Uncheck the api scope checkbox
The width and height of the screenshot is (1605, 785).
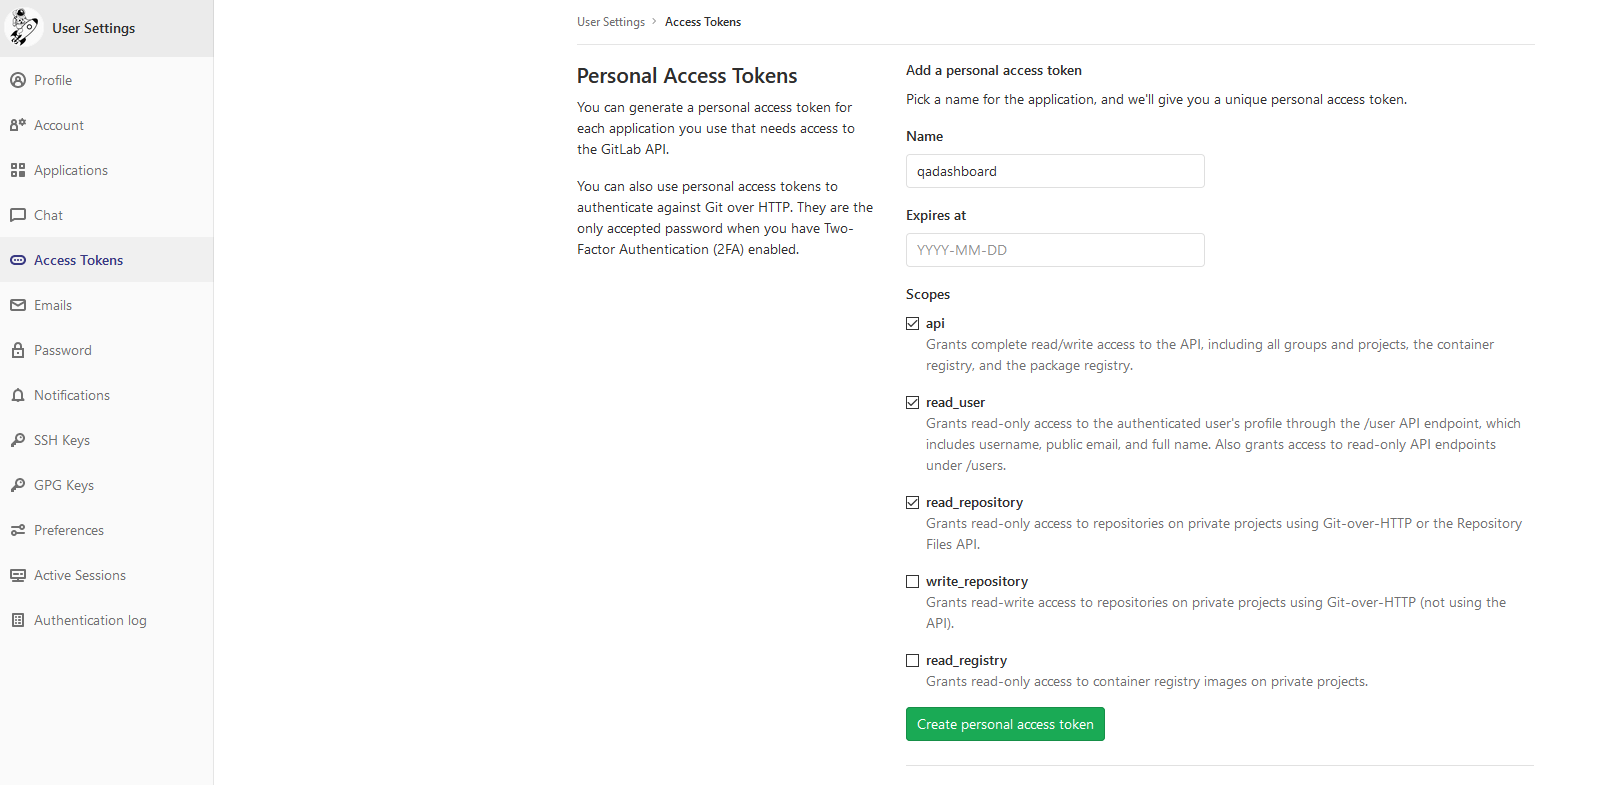[x=912, y=323]
